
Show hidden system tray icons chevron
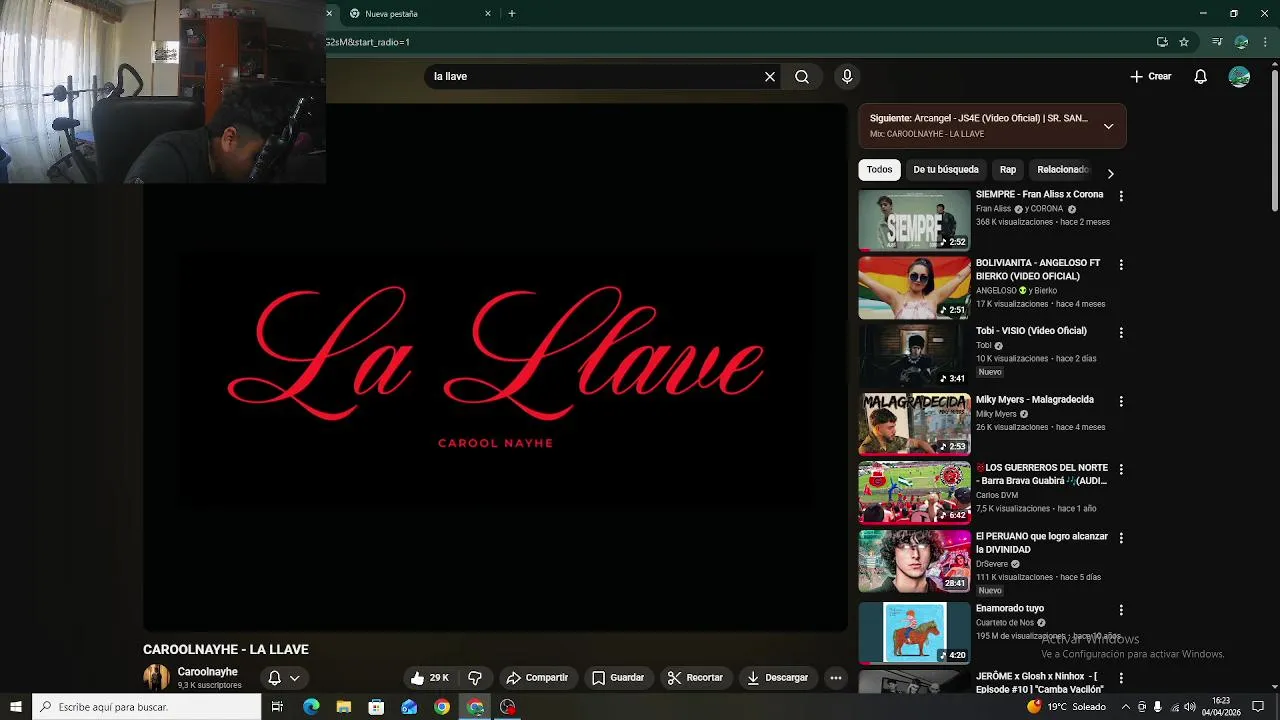(x=1126, y=707)
